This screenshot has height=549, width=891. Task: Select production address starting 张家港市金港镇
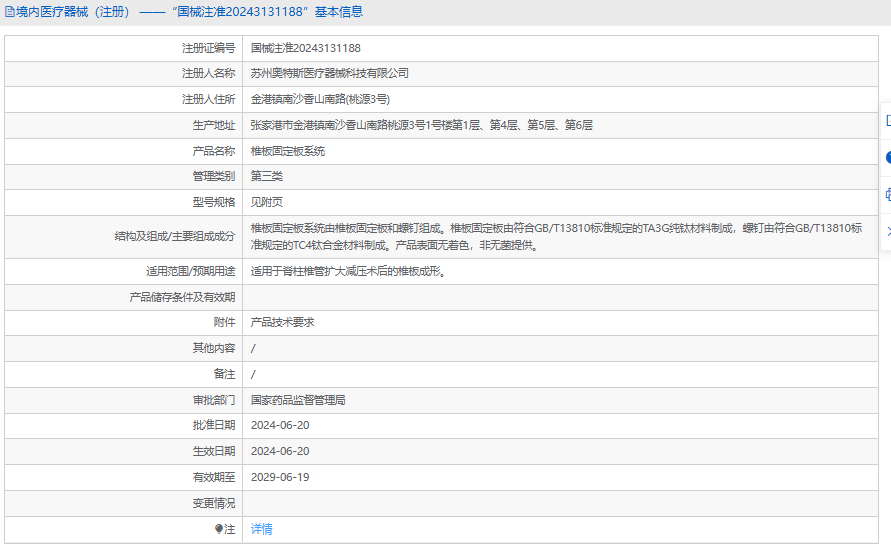[x=422, y=125]
